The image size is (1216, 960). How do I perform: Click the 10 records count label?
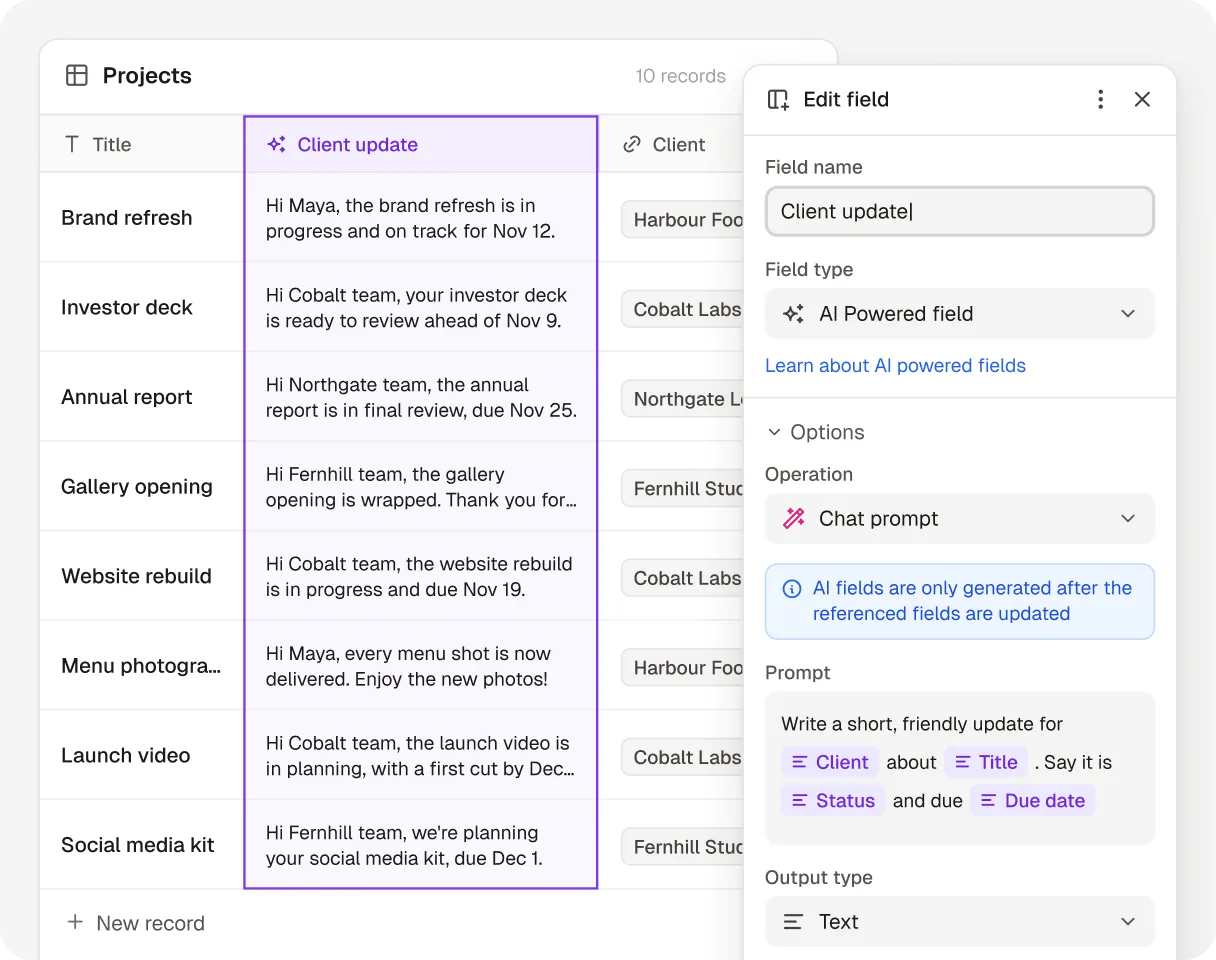680,76
